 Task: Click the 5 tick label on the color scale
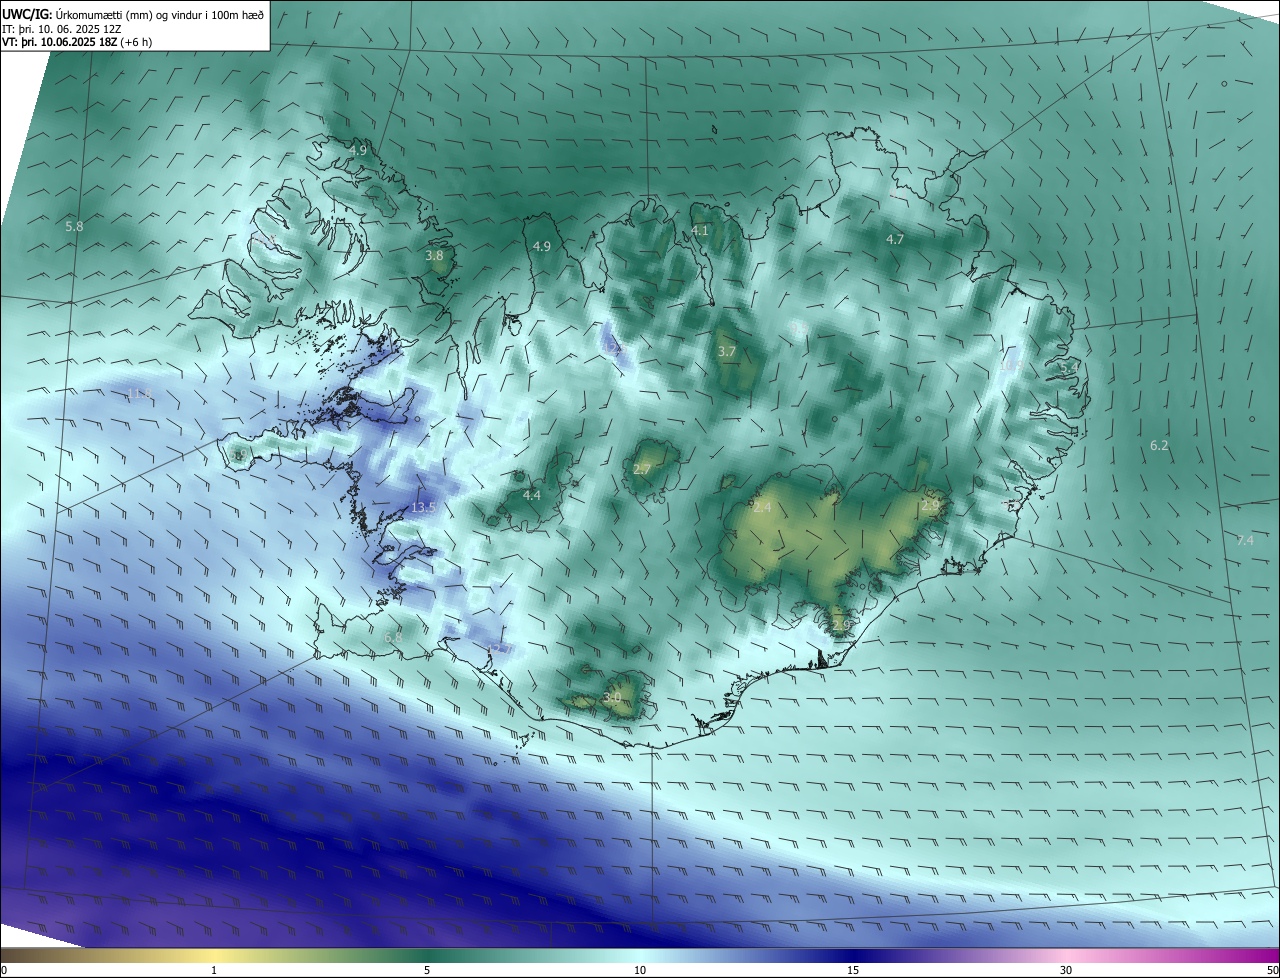tap(427, 970)
